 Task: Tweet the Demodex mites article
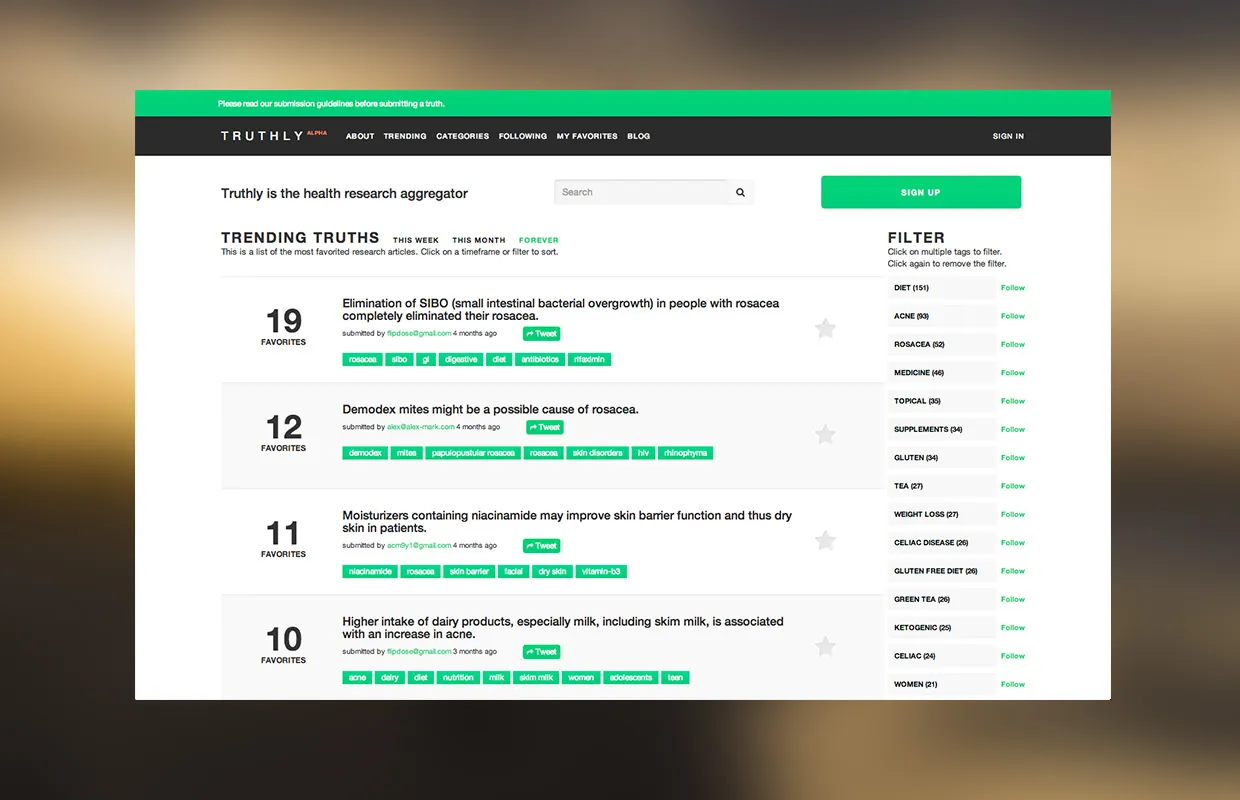pyautogui.click(x=544, y=426)
